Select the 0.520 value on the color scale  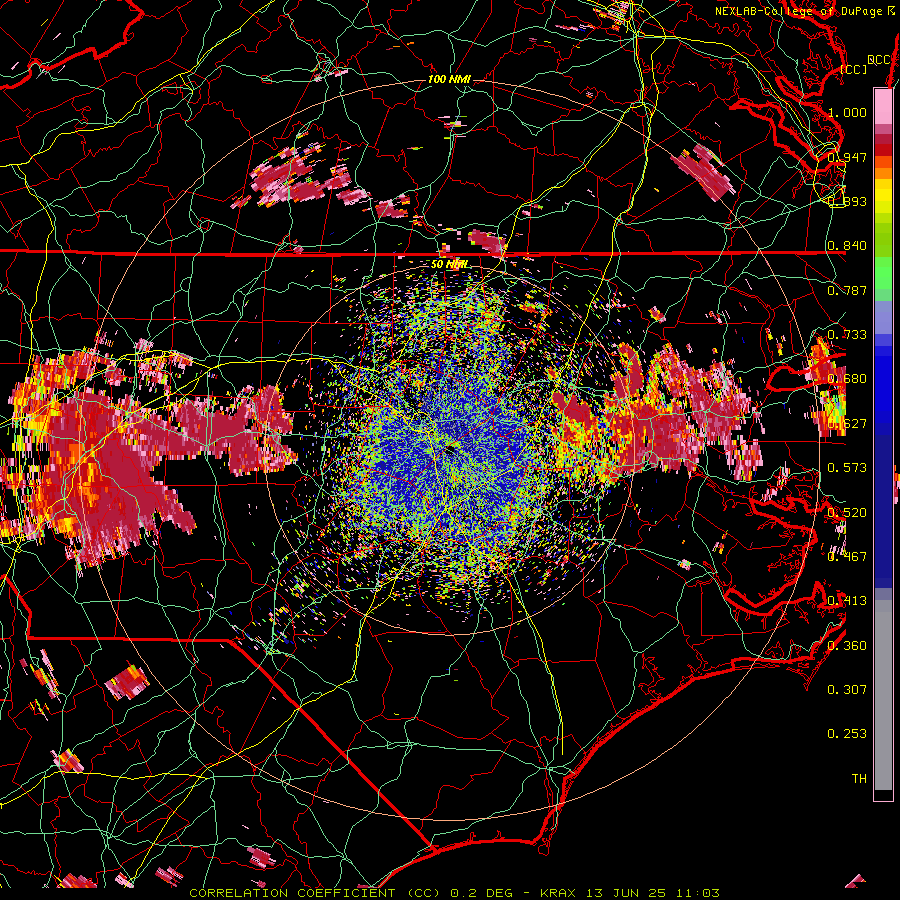click(x=847, y=513)
